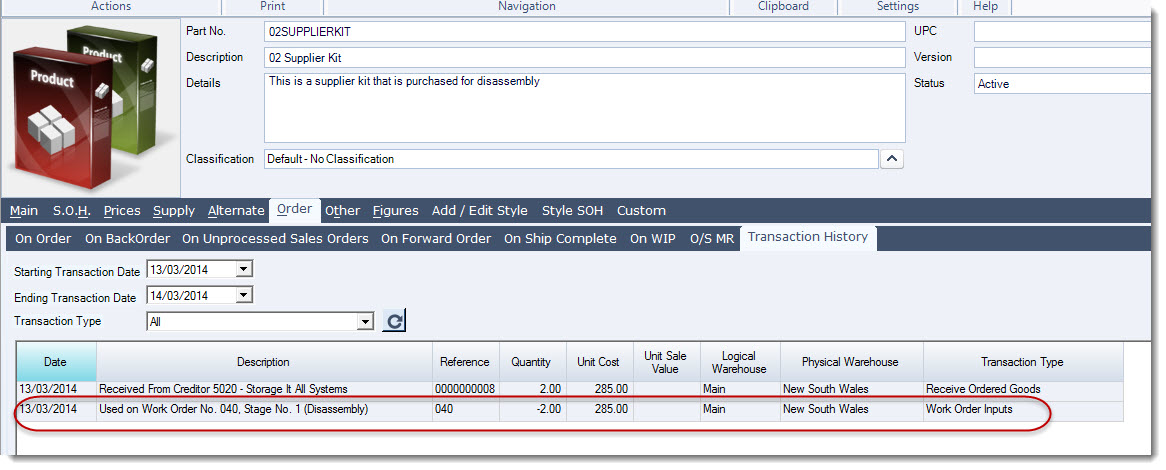Image resolution: width=1166 pixels, height=470 pixels.
Task: Open the Settings ribbon group
Action: tap(898, 7)
